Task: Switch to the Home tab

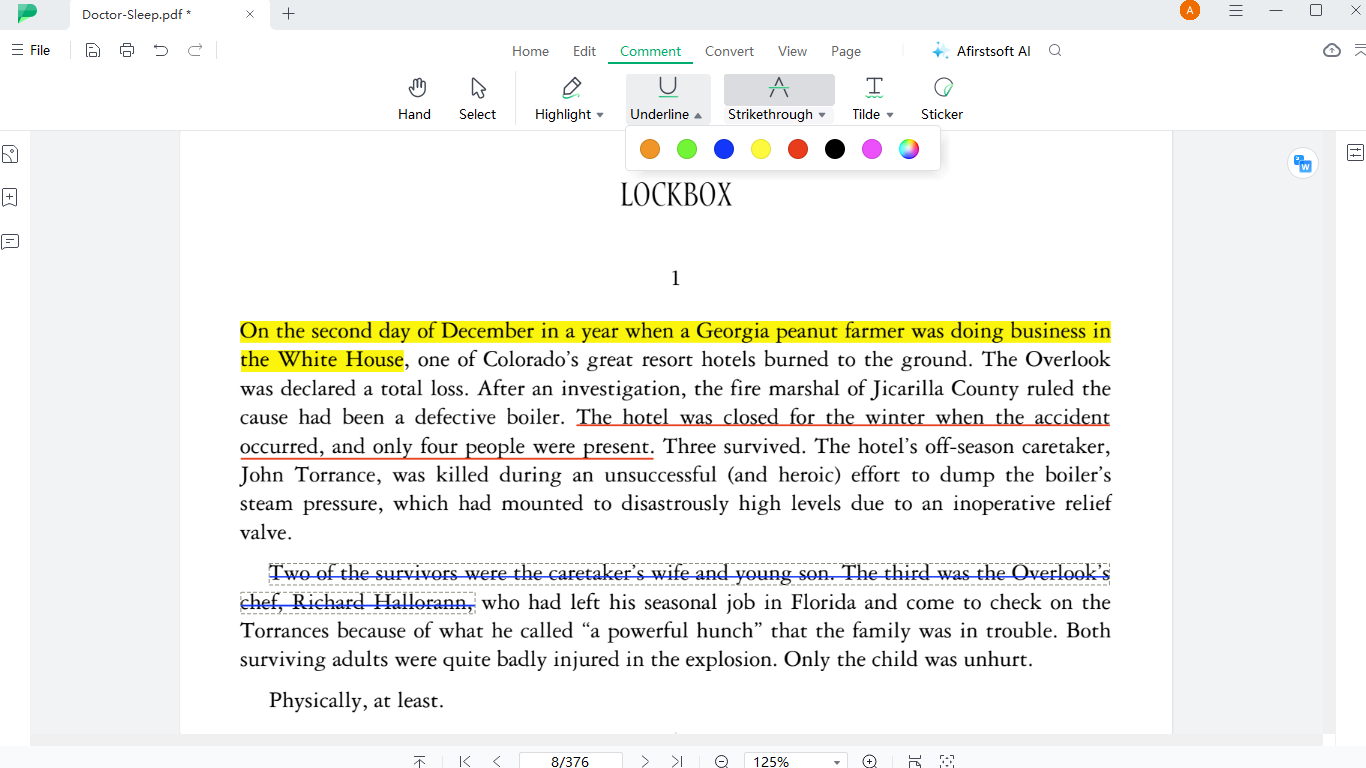Action: pos(530,51)
